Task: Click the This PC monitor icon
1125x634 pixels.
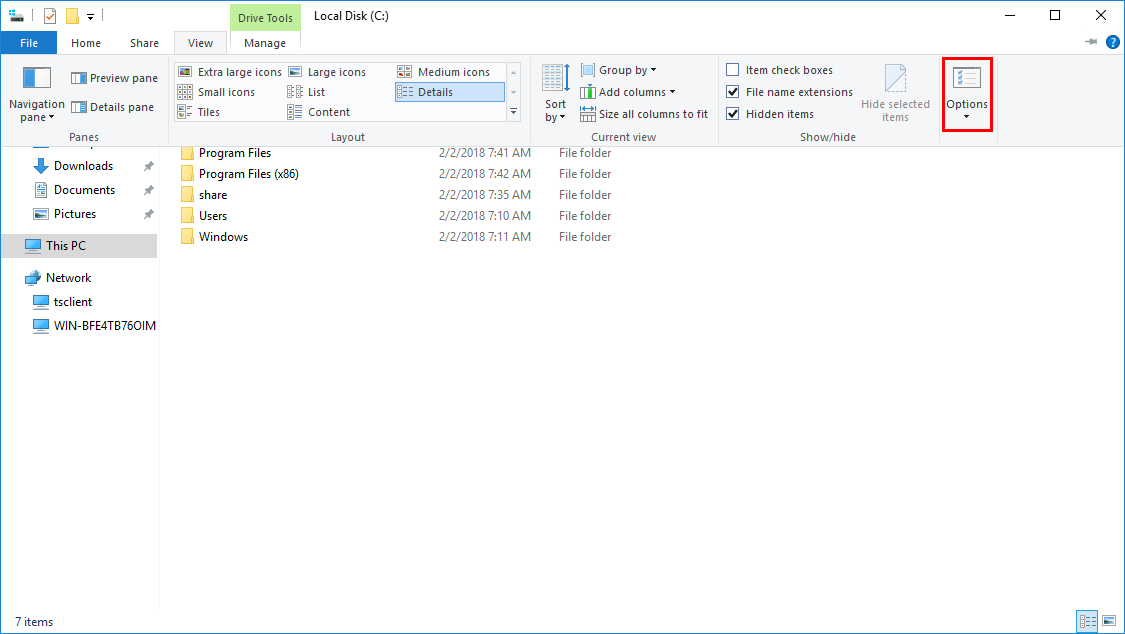Action: [x=33, y=246]
